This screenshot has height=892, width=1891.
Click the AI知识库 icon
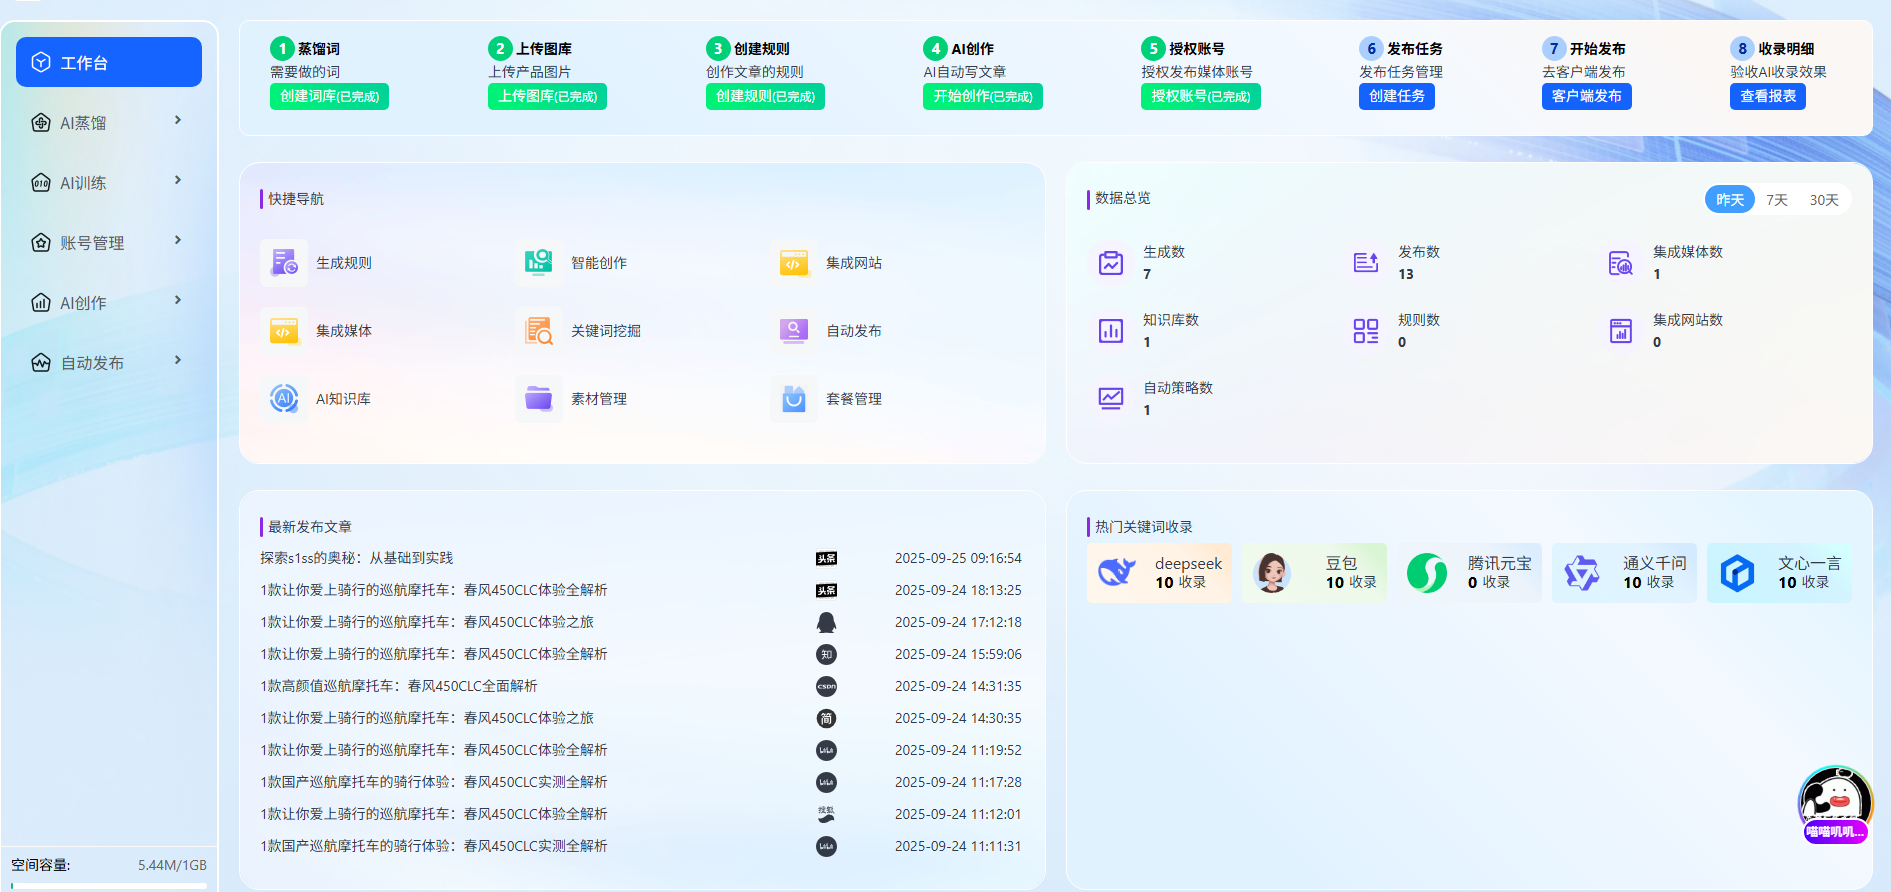284,399
